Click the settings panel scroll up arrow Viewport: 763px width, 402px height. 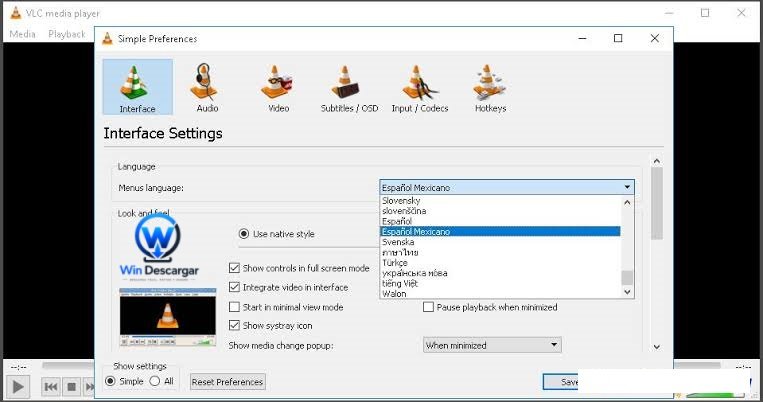(x=656, y=161)
